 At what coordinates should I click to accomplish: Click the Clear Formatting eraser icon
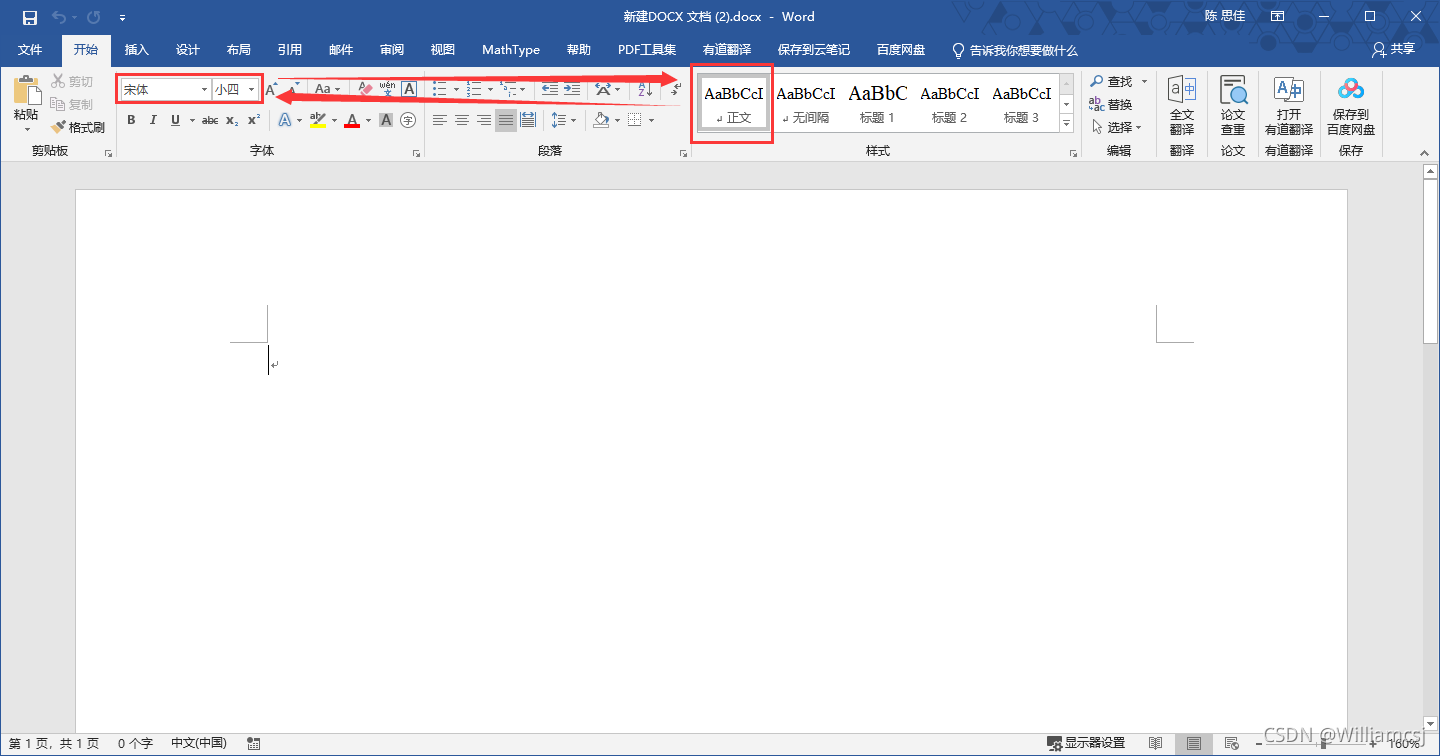coord(365,89)
